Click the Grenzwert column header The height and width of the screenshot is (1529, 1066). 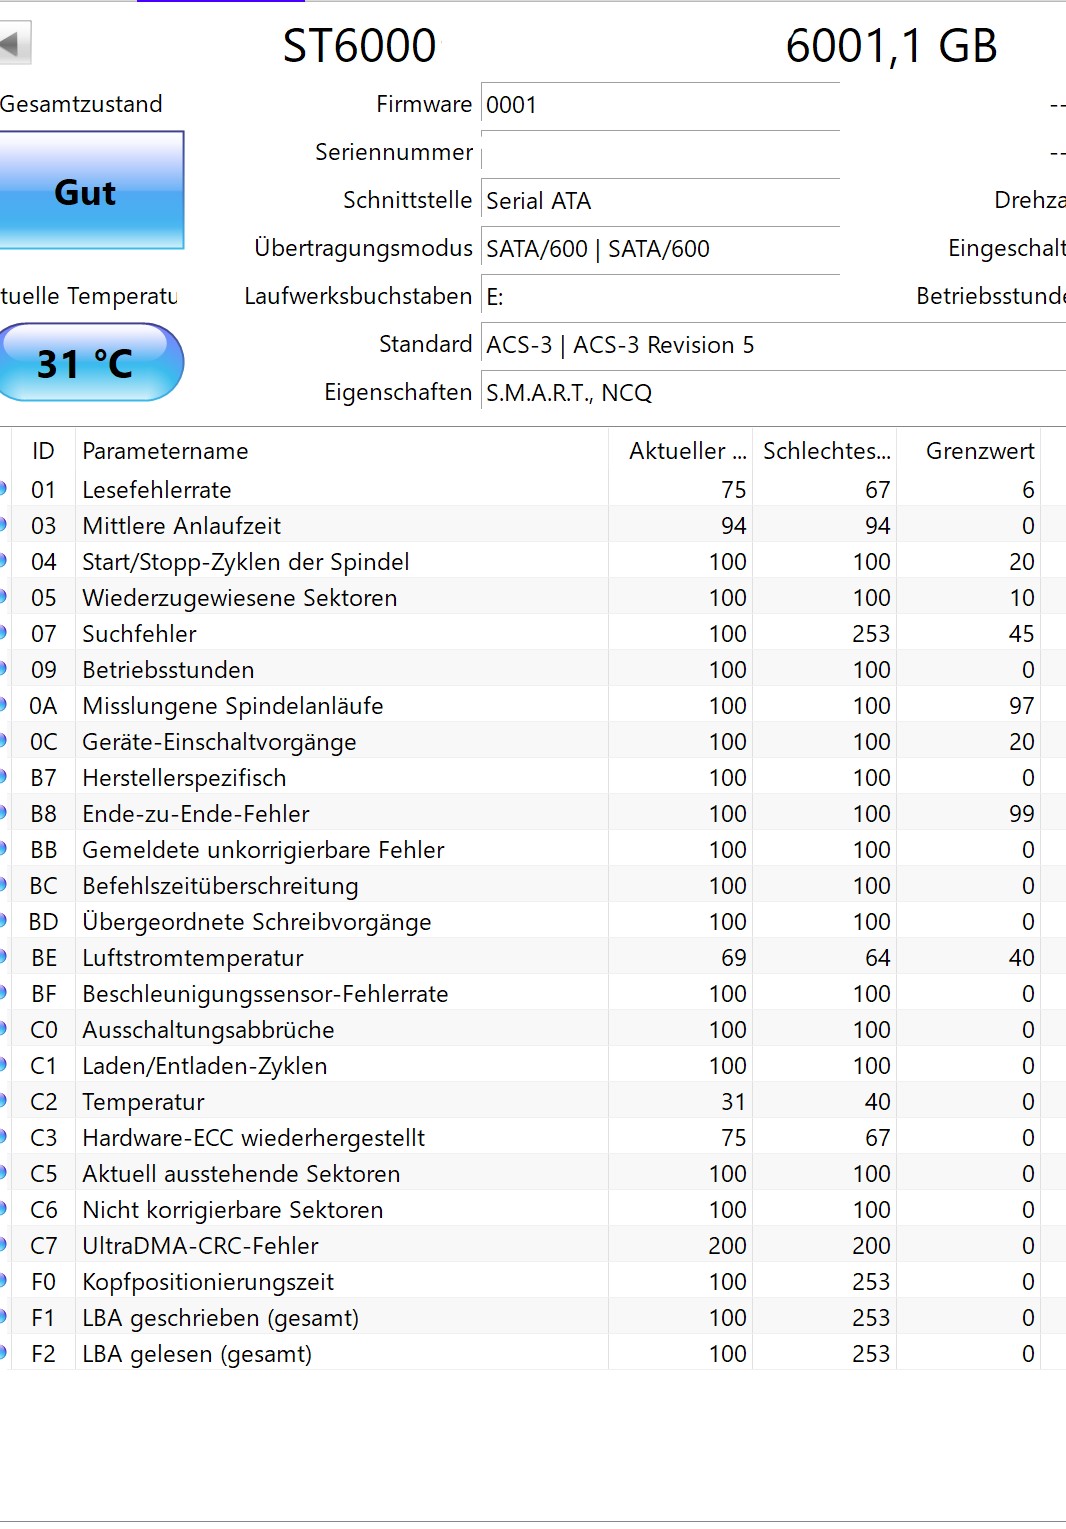968,451
